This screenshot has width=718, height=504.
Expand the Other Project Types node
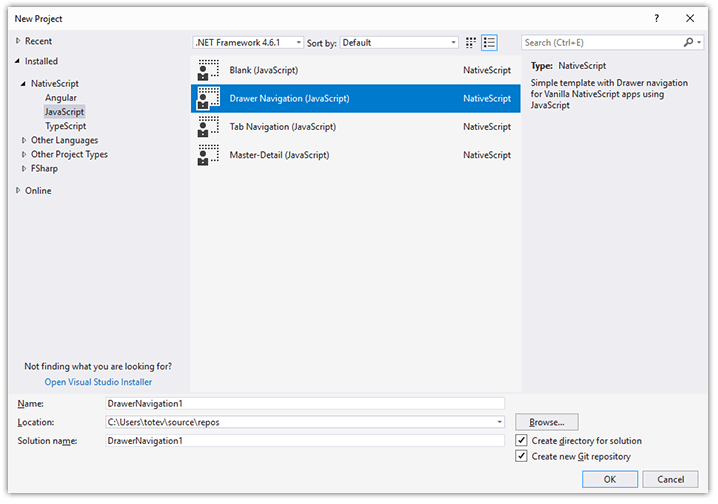[24, 154]
